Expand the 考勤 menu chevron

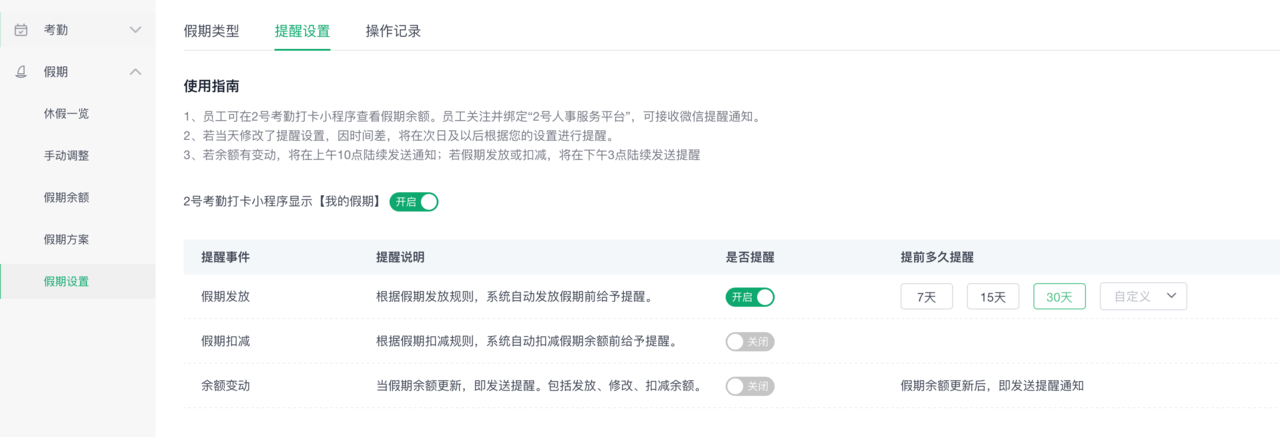point(136,30)
